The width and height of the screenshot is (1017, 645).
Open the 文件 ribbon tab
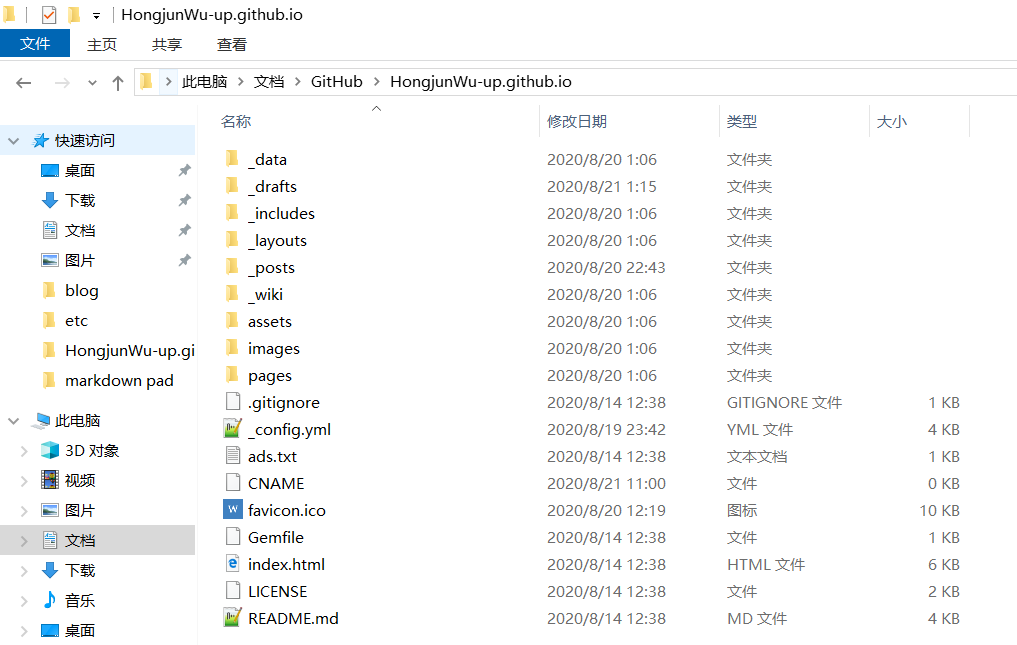(x=35, y=43)
